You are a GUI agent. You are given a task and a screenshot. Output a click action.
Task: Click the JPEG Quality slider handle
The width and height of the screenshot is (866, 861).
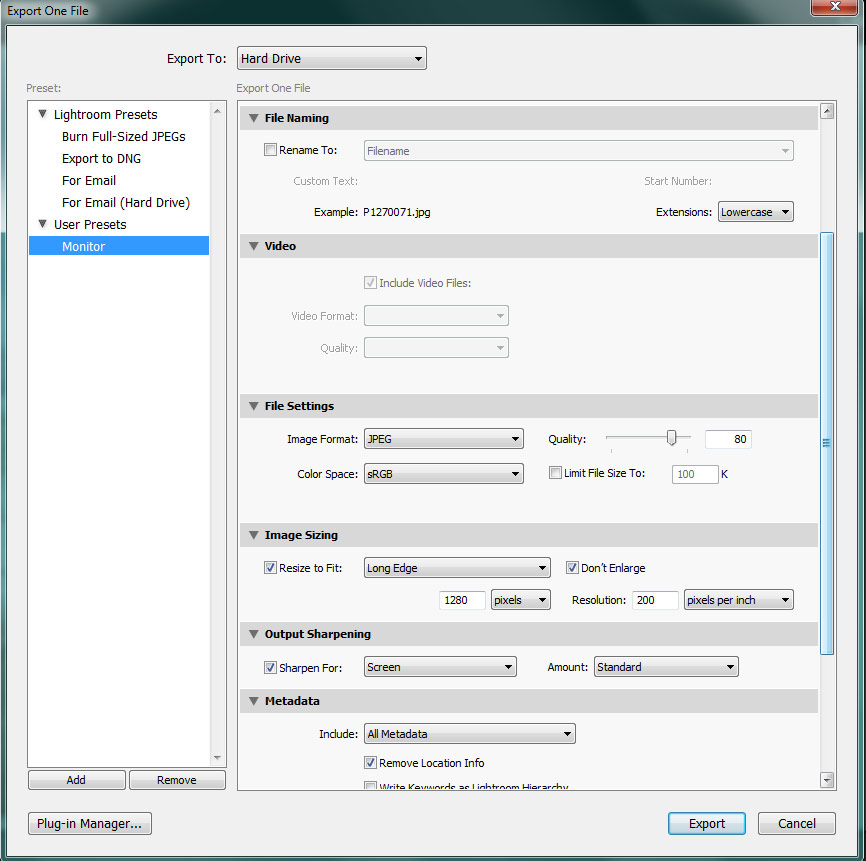[672, 438]
